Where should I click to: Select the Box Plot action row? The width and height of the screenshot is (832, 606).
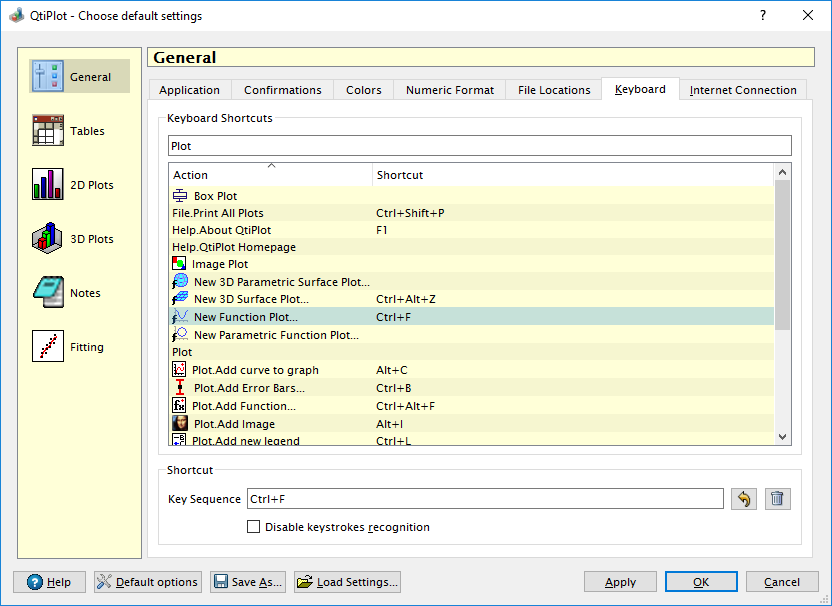pyautogui.click(x=215, y=196)
